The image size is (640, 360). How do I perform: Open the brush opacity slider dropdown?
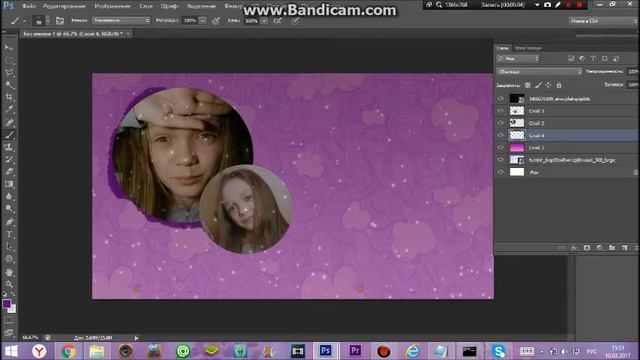202,20
